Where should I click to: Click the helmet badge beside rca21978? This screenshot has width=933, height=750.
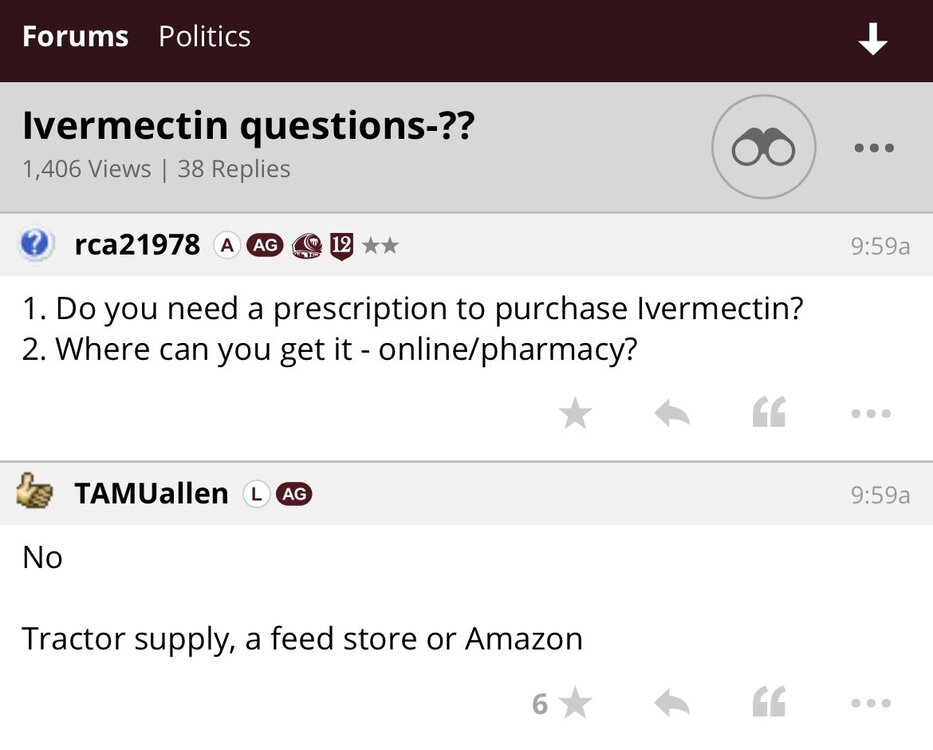(x=307, y=245)
